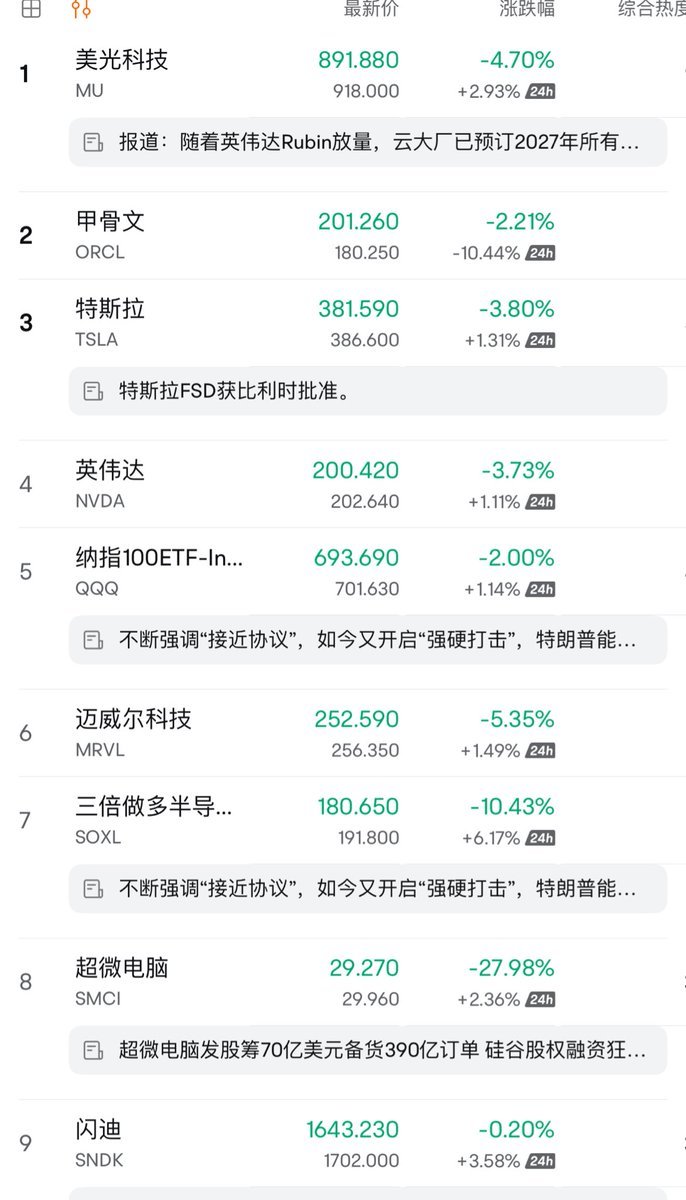Open the table layout grid icon

pos(31,9)
